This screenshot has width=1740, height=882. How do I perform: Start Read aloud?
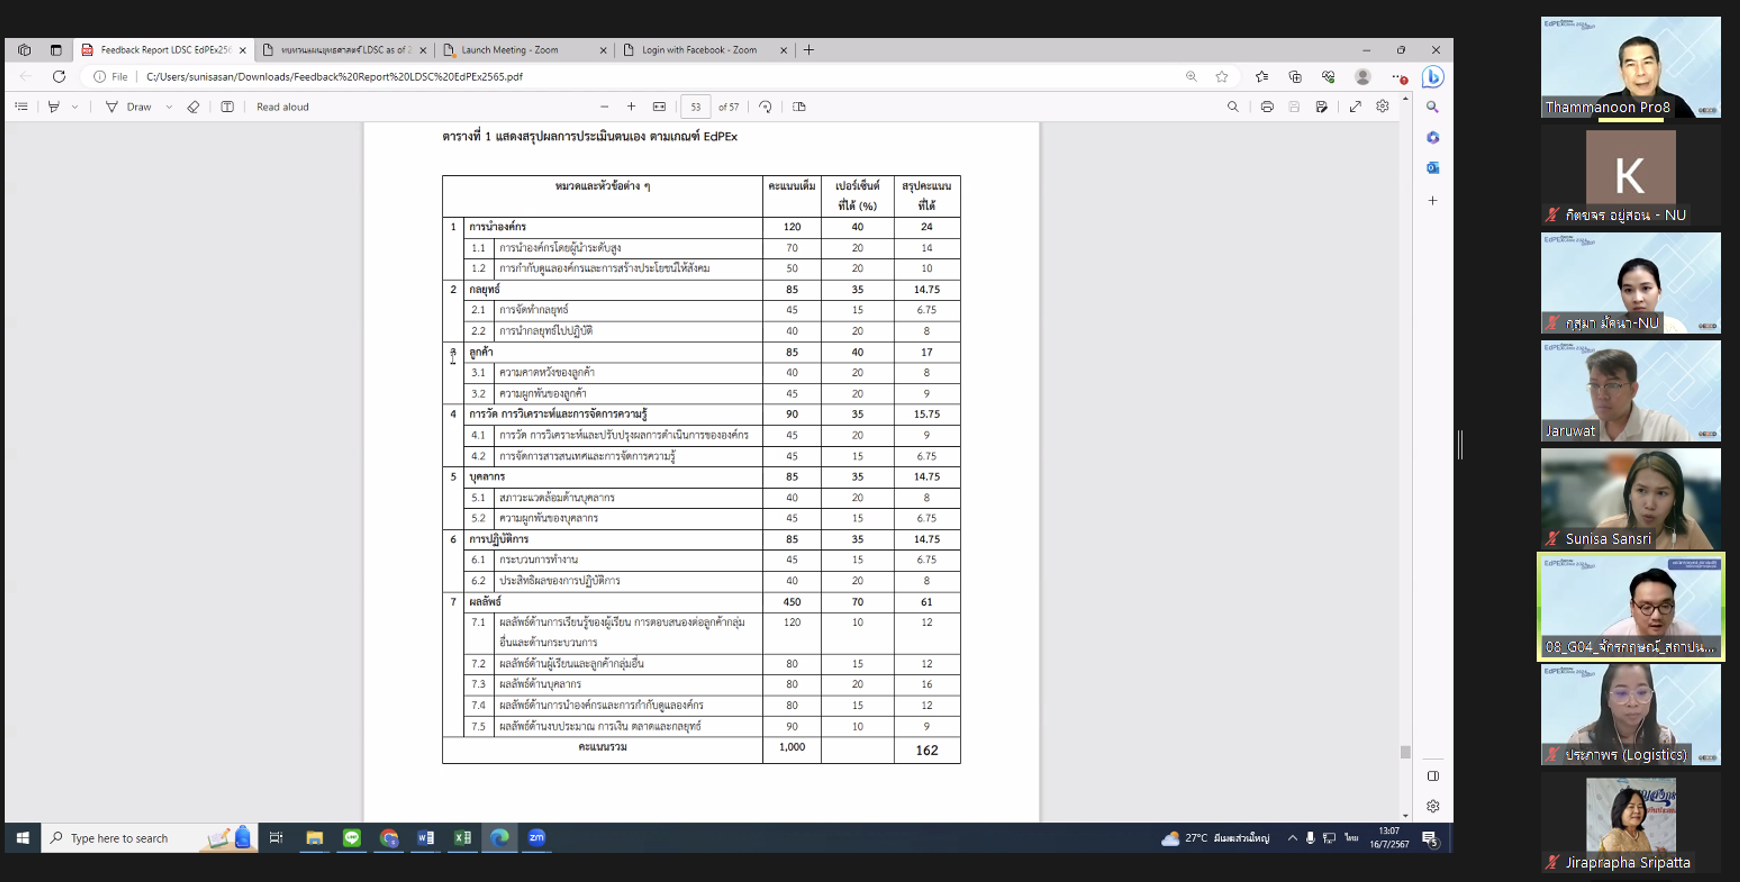coord(282,107)
